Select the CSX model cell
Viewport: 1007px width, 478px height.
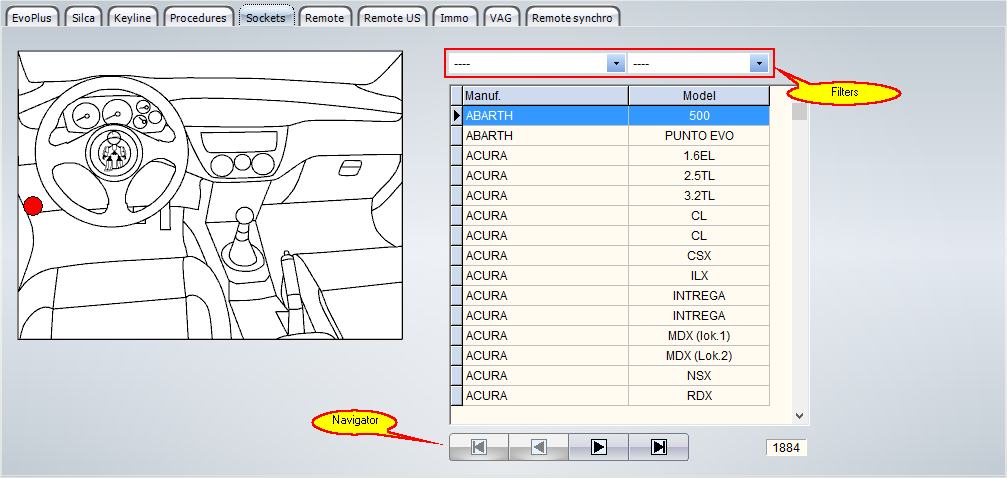pos(699,255)
